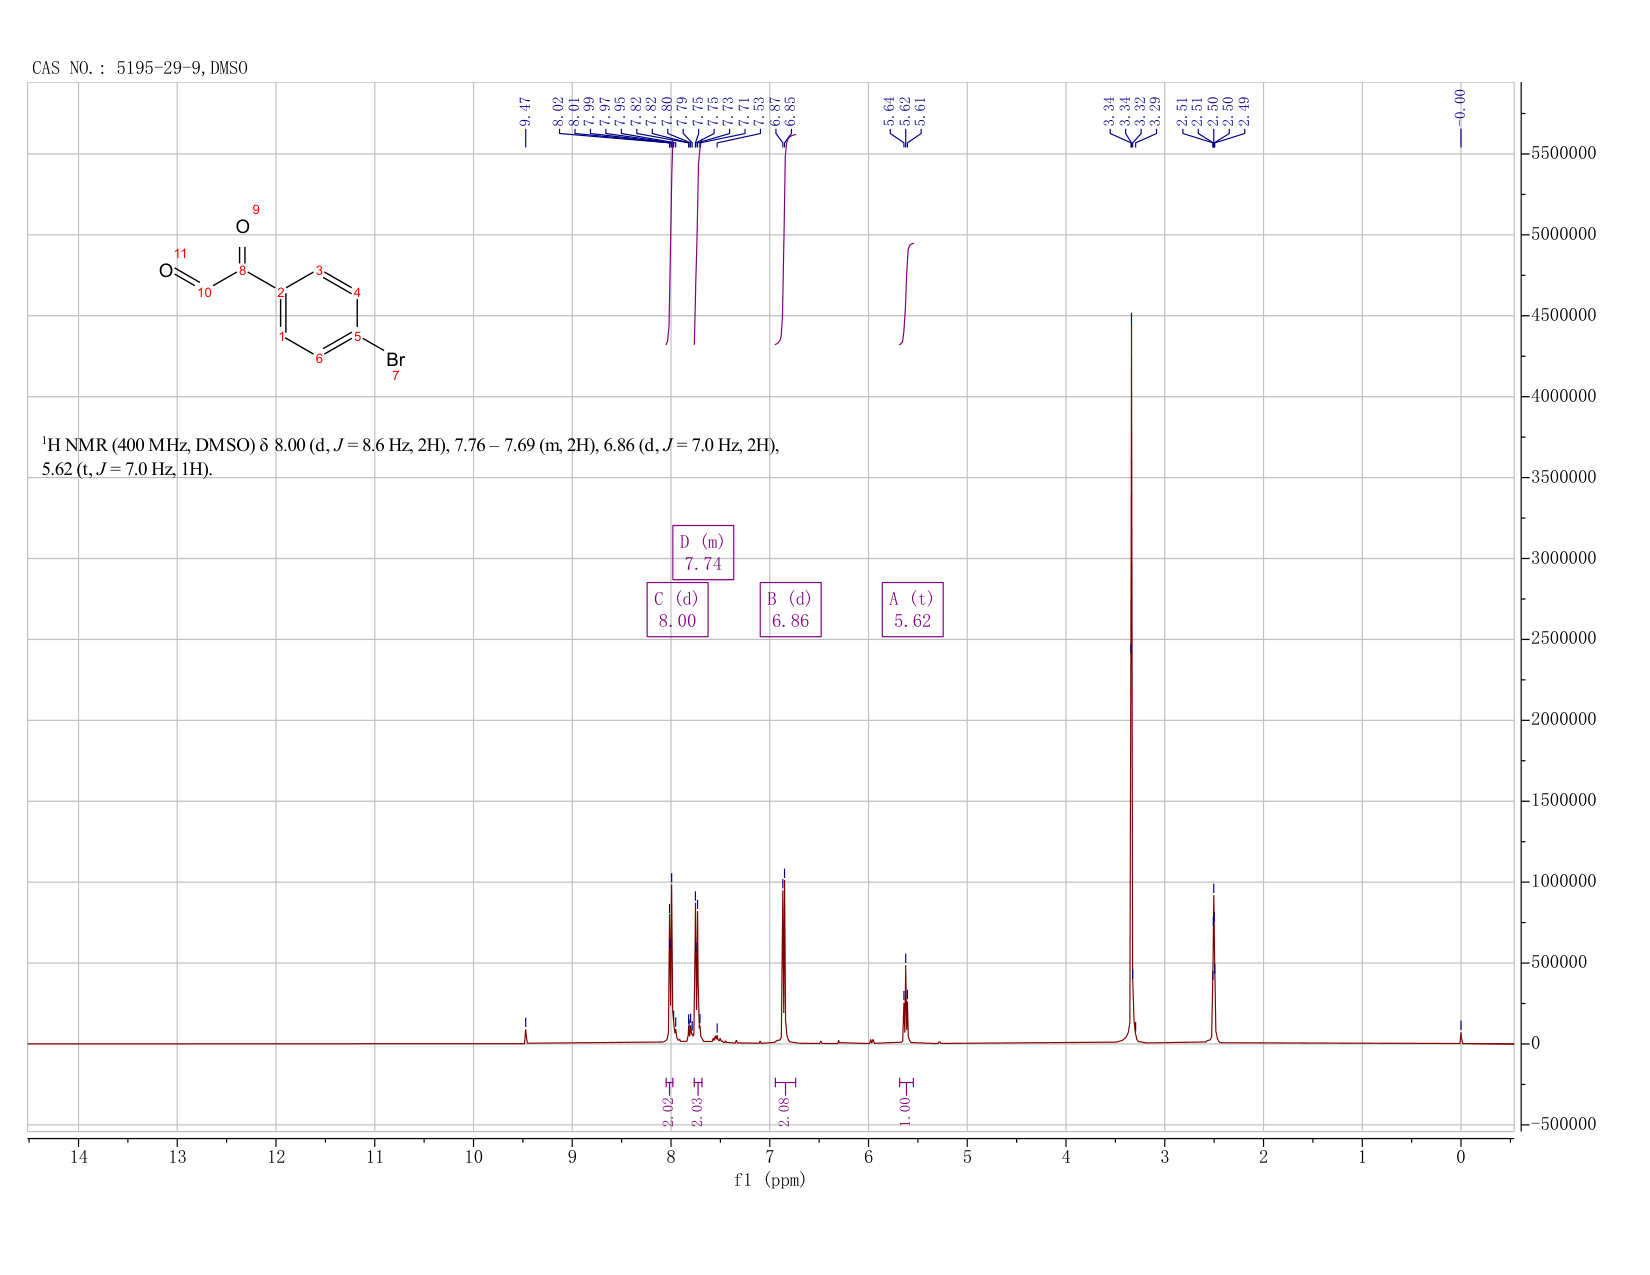Click the 1H NMR multiplet report text
Viewport: 1650px width, 1275px height.
point(410,457)
